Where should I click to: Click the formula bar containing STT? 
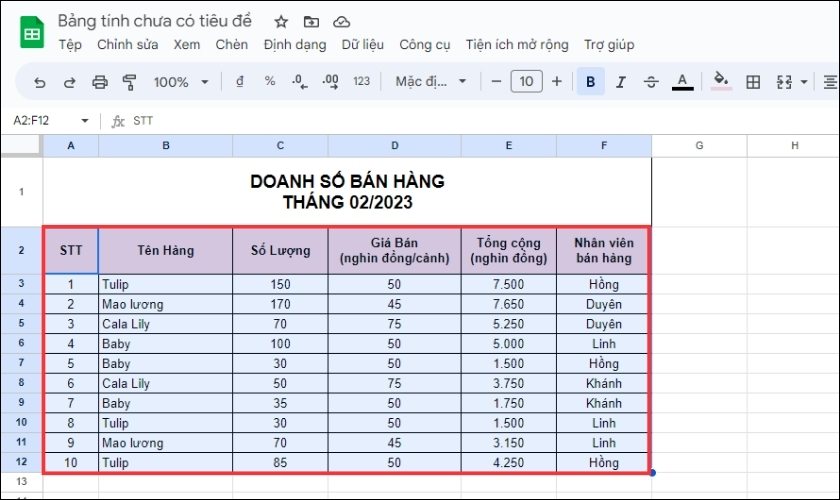click(x=471, y=121)
